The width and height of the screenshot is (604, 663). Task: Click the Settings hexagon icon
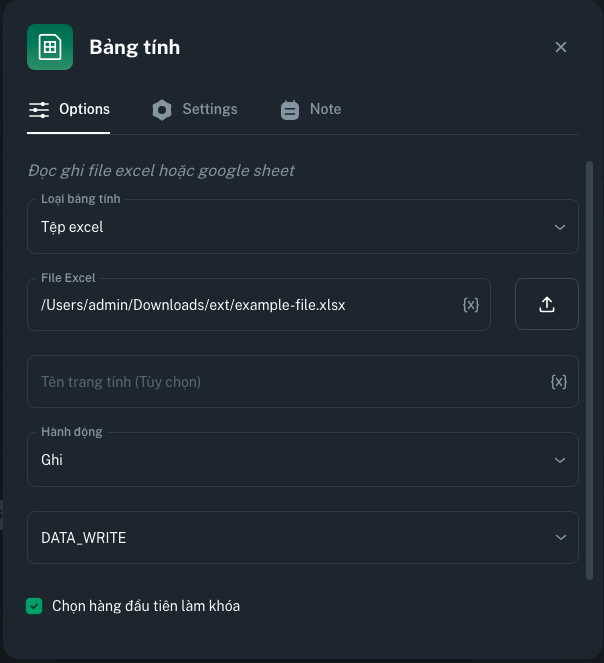(162, 110)
